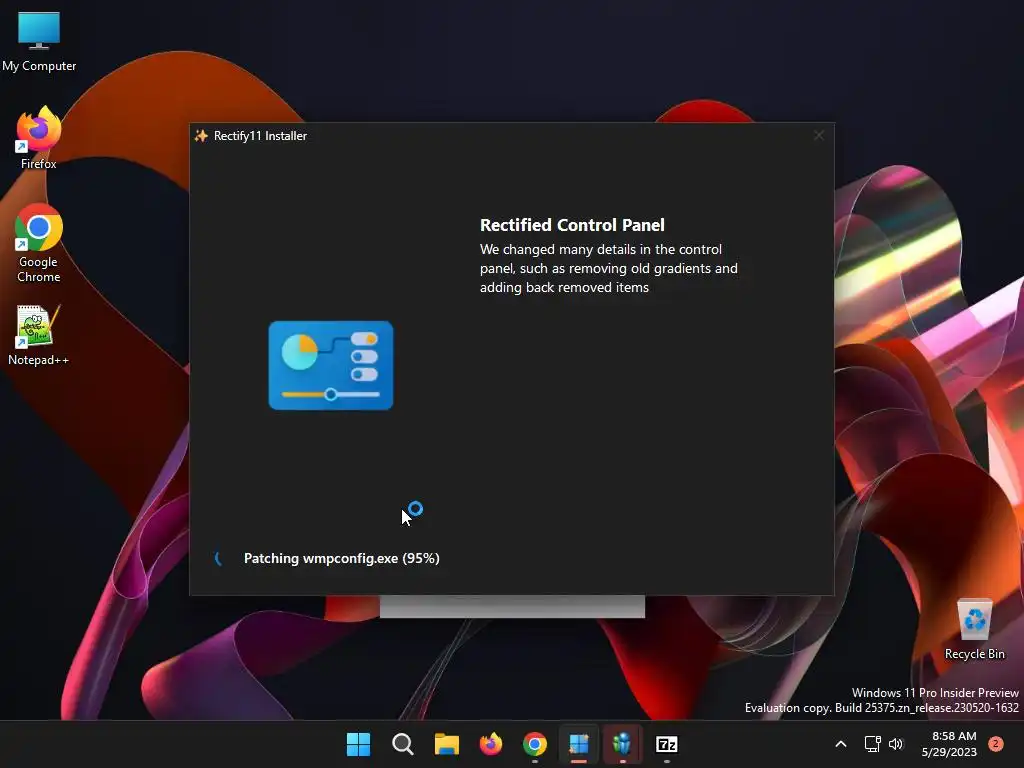Viewport: 1024px width, 768px height.
Task: Open File Explorer from the taskbar
Action: coord(447,744)
